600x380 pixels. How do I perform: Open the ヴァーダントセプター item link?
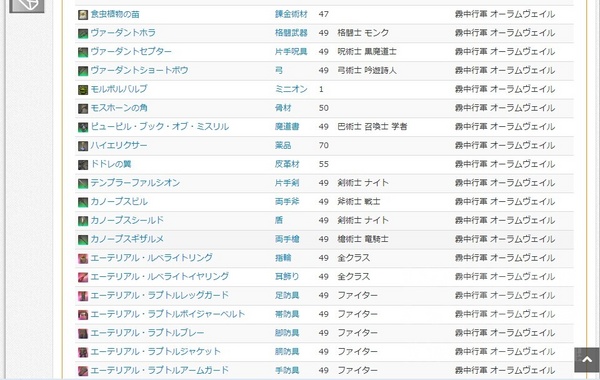click(131, 51)
